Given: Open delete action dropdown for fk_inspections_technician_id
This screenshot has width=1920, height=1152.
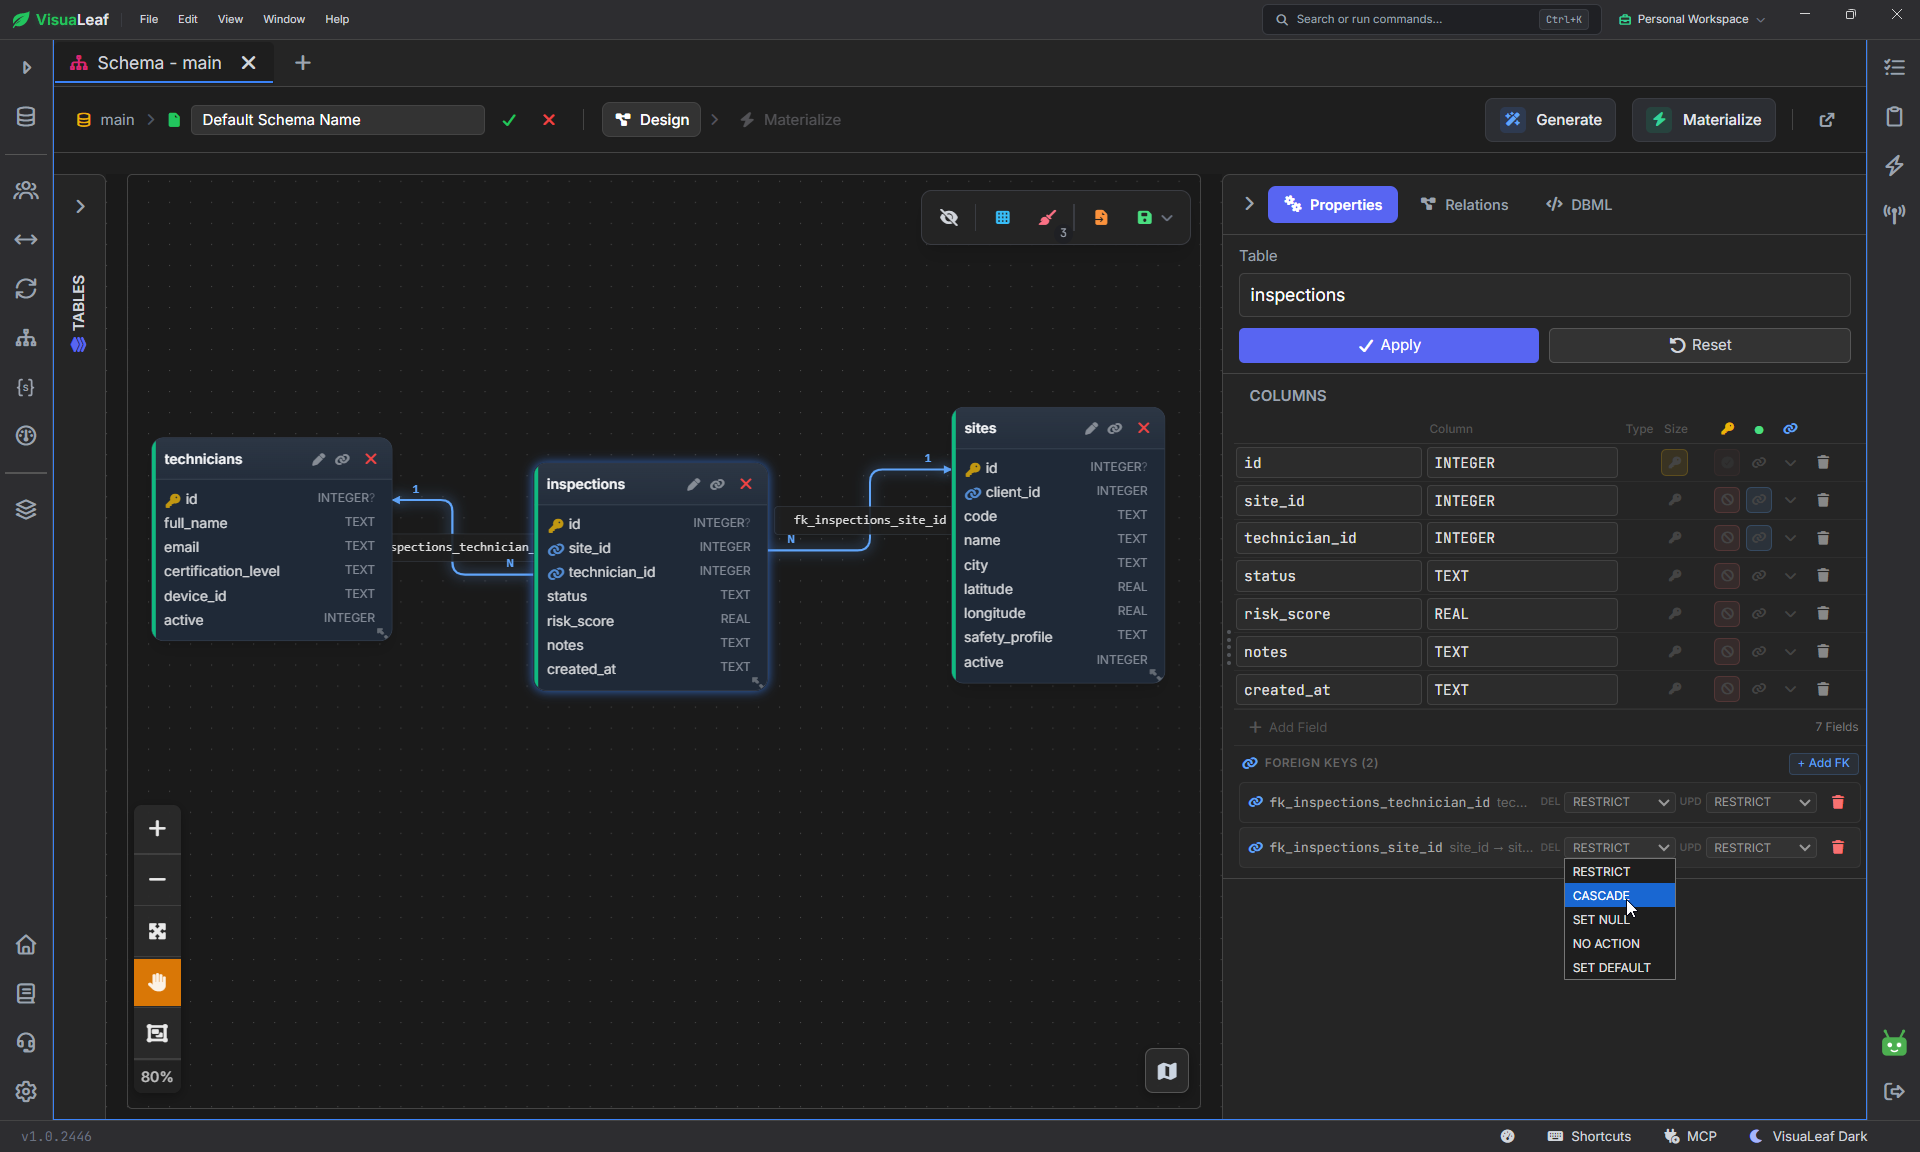Looking at the screenshot, I should click(x=1619, y=802).
